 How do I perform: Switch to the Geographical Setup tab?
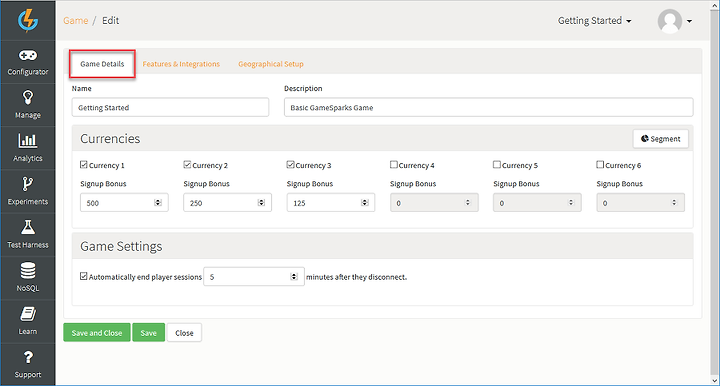click(271, 64)
